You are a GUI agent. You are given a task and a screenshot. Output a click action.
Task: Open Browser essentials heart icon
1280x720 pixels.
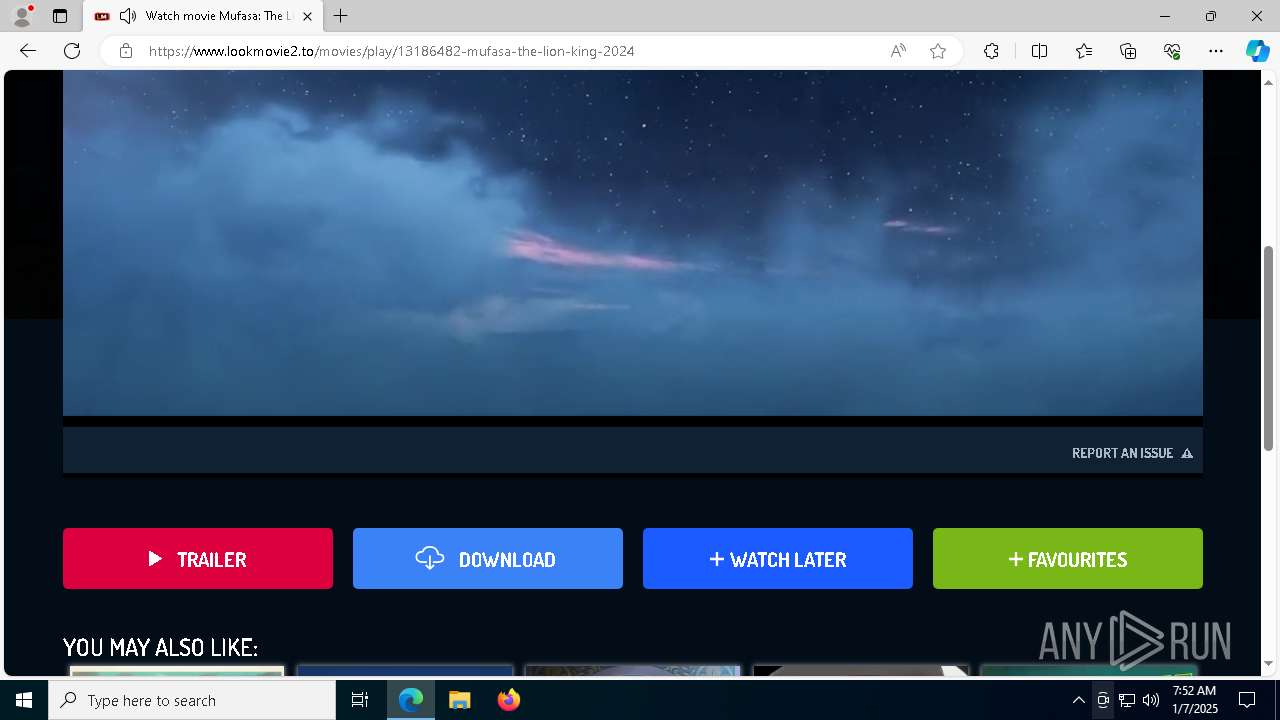click(x=1172, y=51)
